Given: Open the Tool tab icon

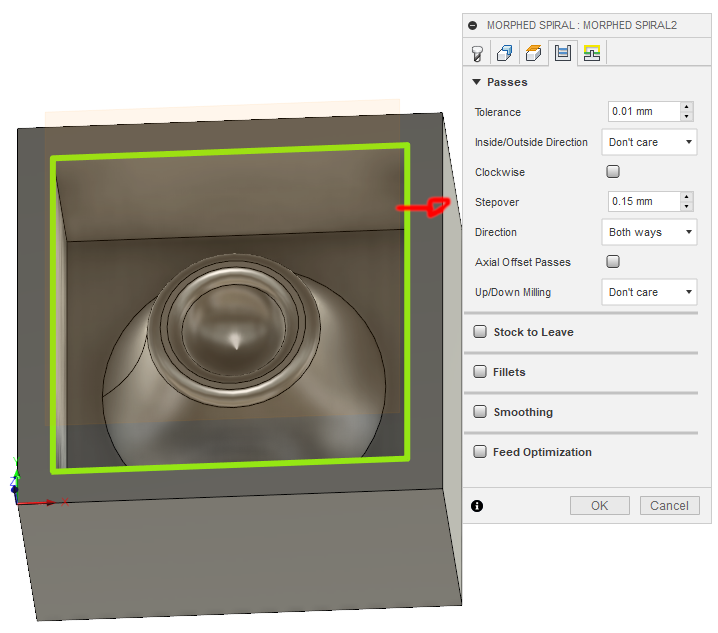Looking at the screenshot, I should tap(477, 53).
